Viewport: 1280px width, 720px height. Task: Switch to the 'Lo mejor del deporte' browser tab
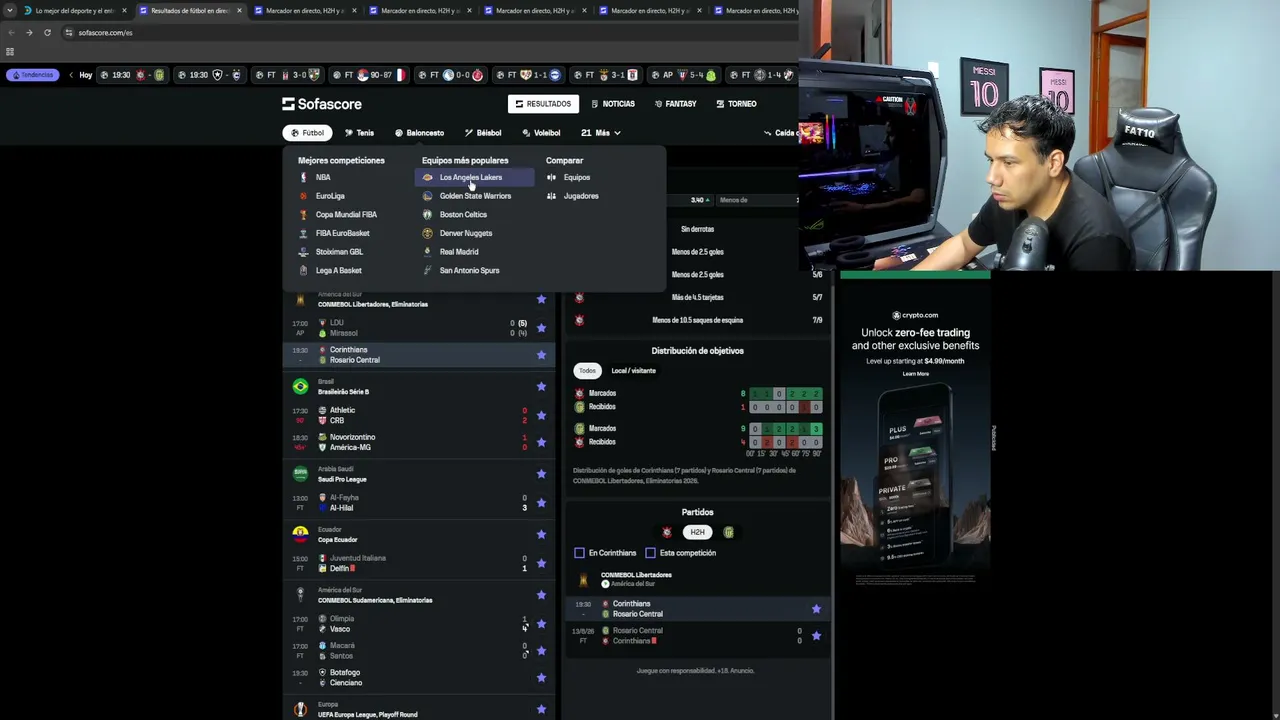pyautogui.click(x=74, y=11)
